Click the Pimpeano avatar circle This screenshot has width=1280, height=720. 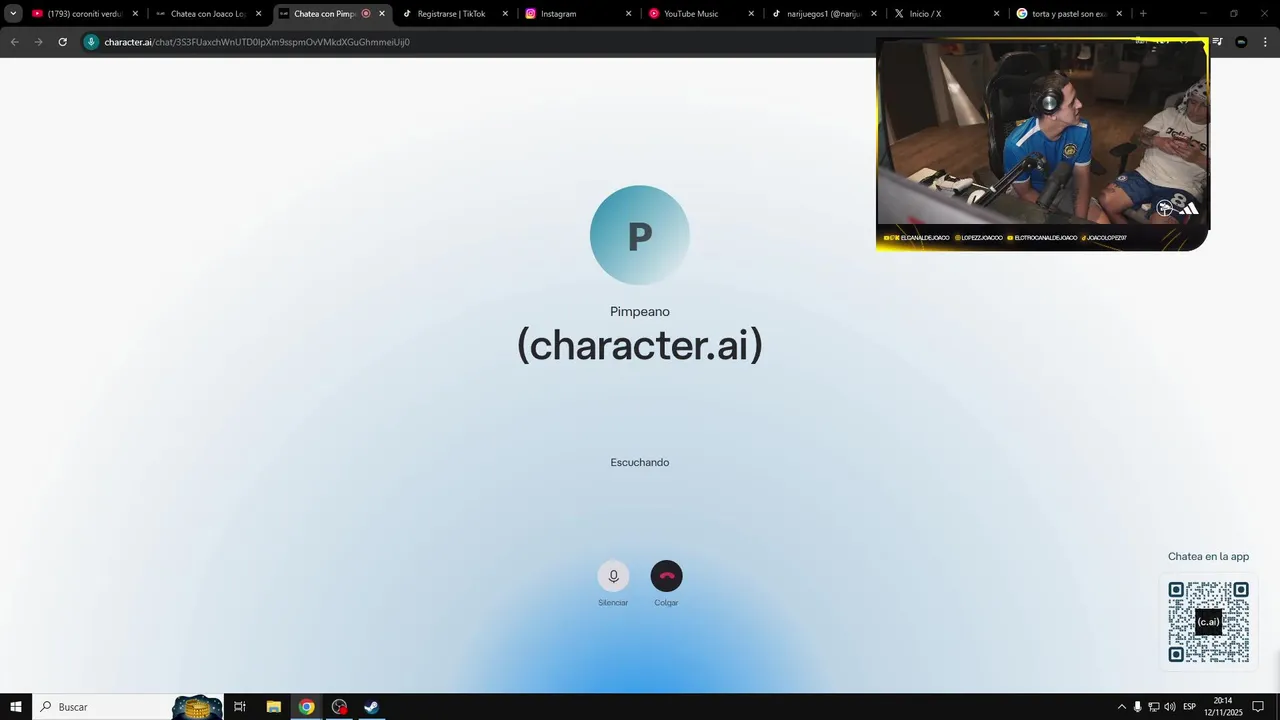(640, 235)
